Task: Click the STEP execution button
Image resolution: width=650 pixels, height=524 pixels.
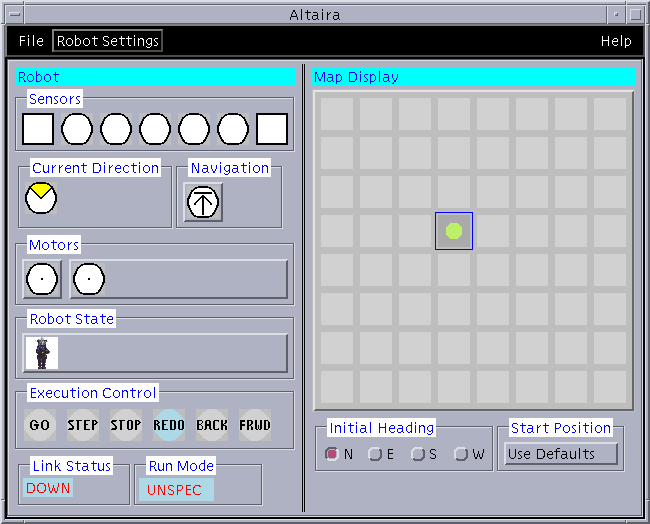Action: [83, 425]
